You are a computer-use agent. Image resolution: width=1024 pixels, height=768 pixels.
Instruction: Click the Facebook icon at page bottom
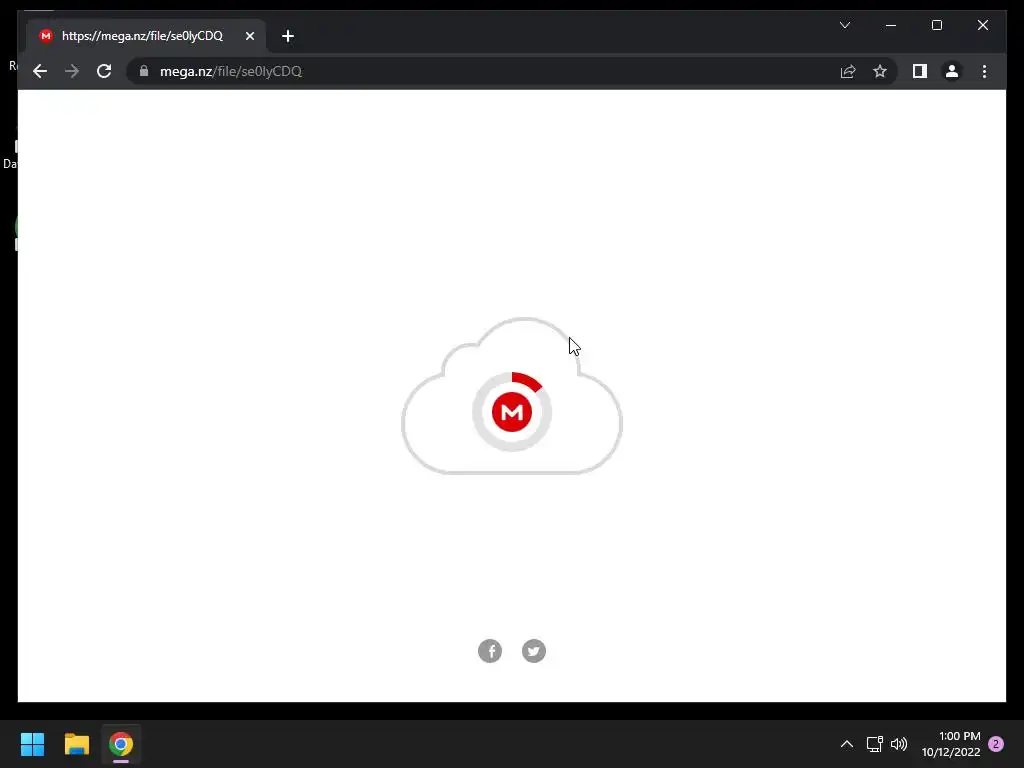click(x=490, y=651)
